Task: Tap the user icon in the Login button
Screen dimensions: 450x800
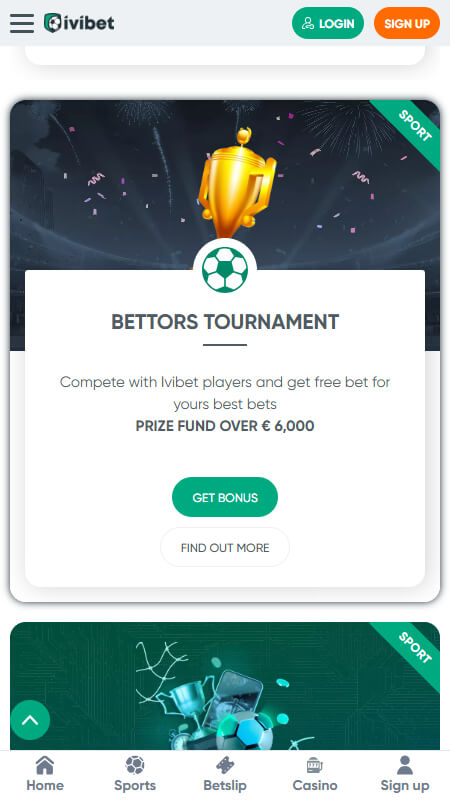Action: (308, 23)
